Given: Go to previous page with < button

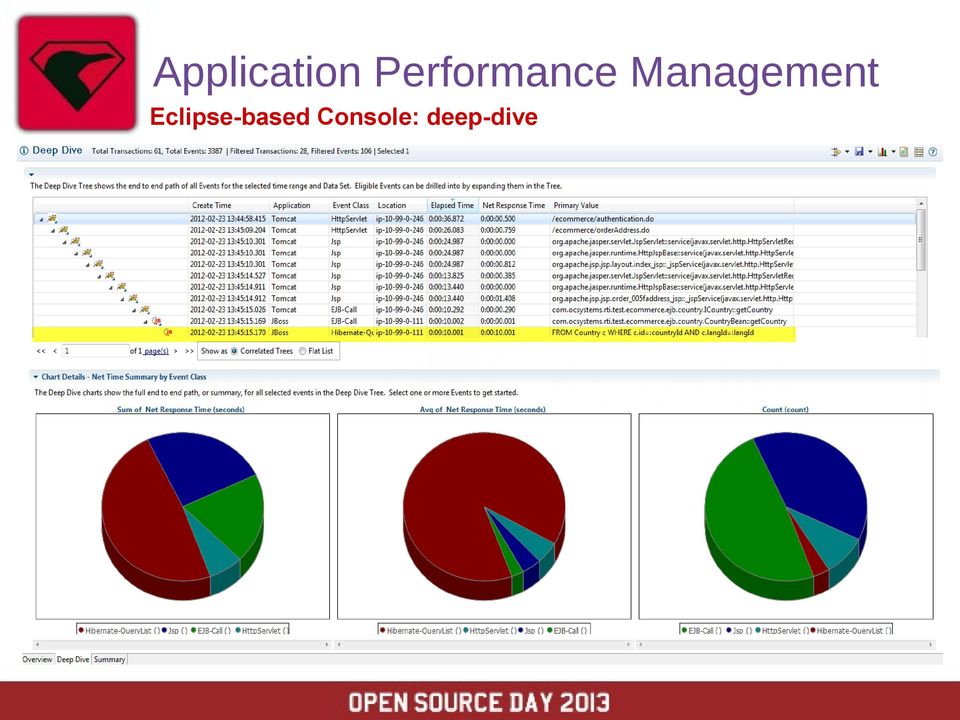Looking at the screenshot, I should [55, 351].
